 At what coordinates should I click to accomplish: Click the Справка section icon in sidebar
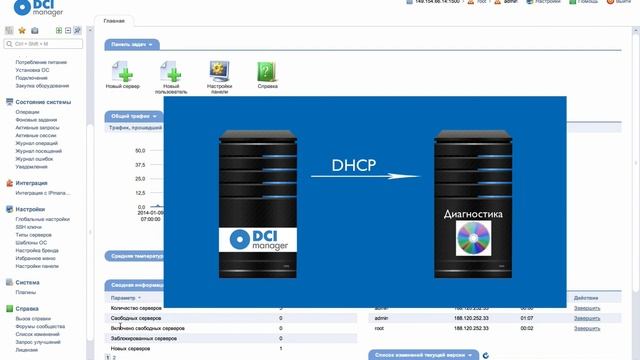click(x=9, y=309)
